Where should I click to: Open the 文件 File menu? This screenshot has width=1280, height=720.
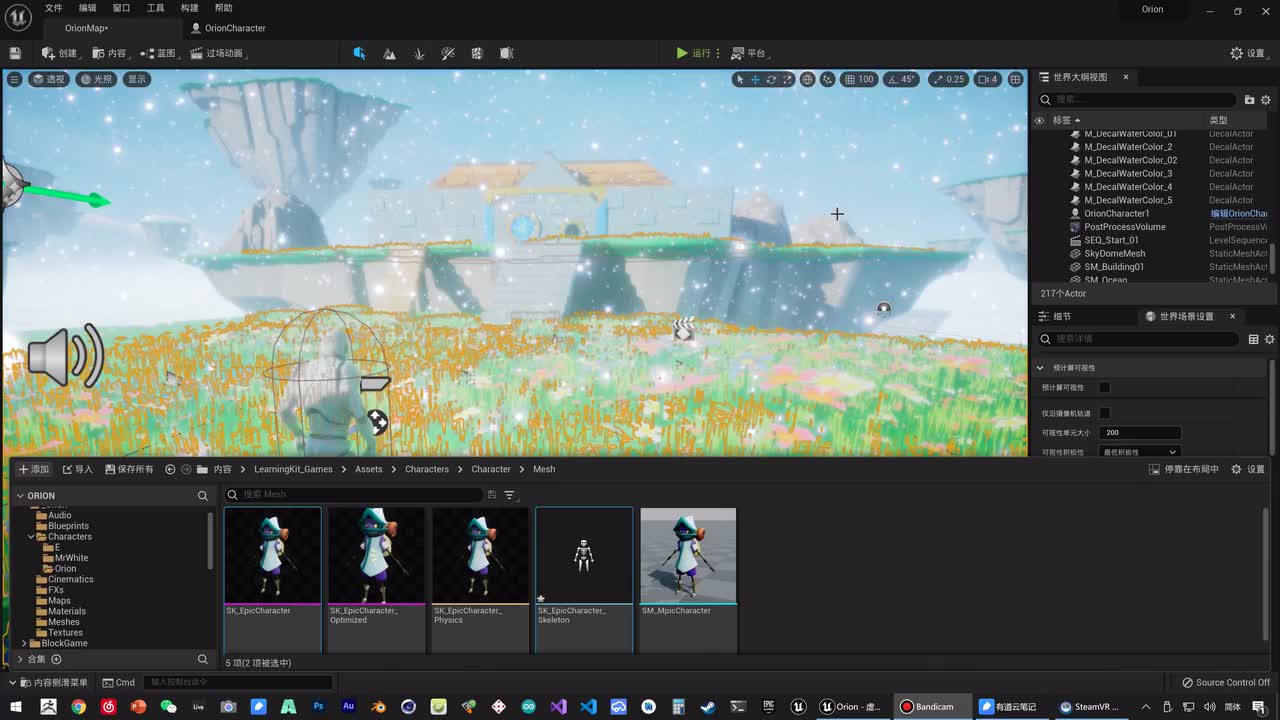[x=53, y=8]
